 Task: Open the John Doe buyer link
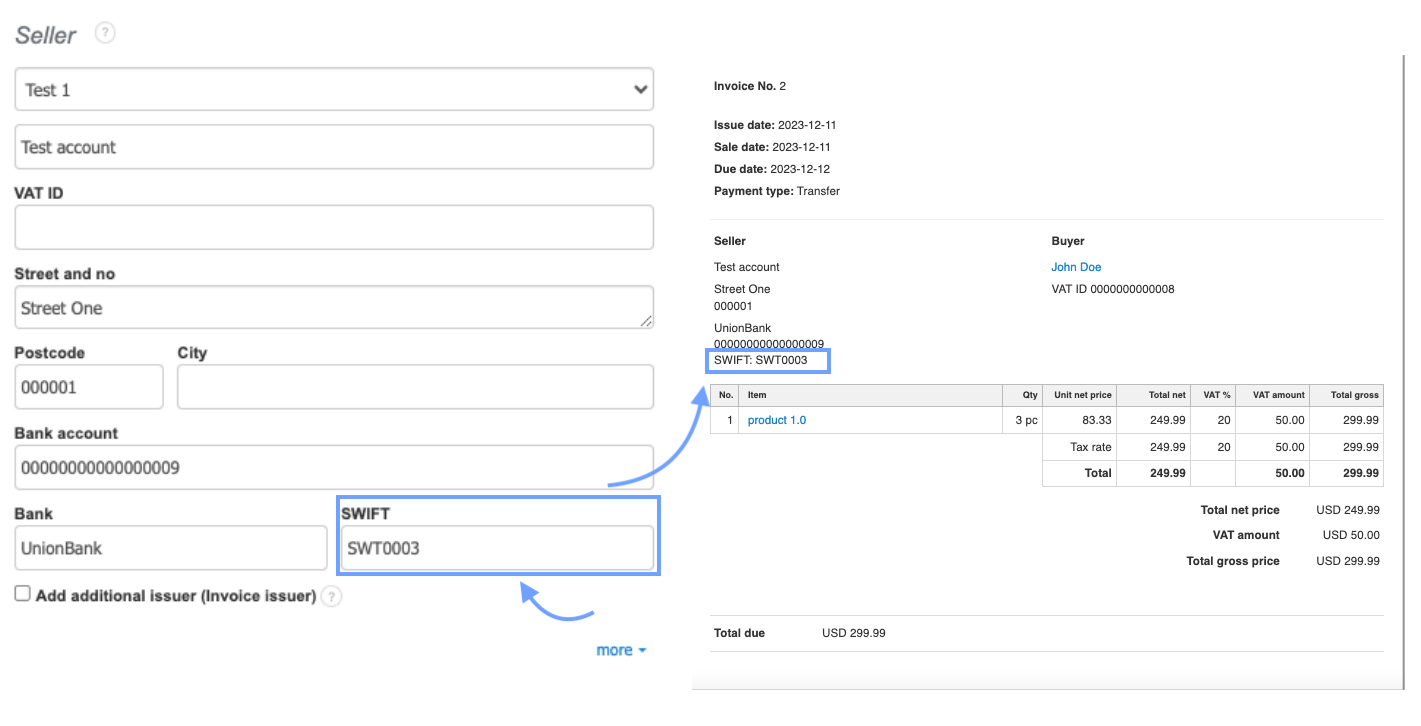coord(1076,267)
